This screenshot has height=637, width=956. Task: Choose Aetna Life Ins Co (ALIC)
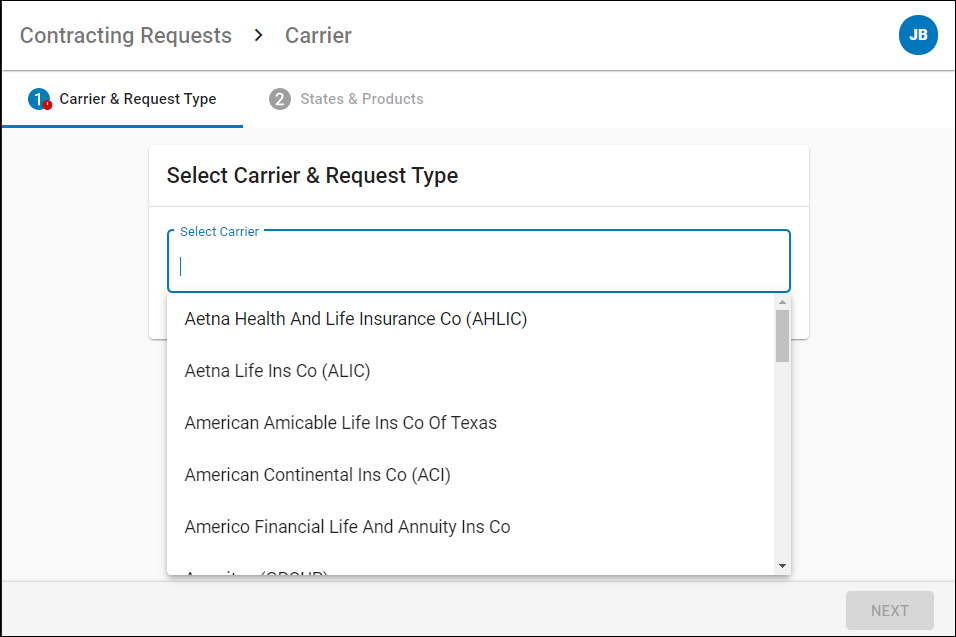tap(470, 371)
